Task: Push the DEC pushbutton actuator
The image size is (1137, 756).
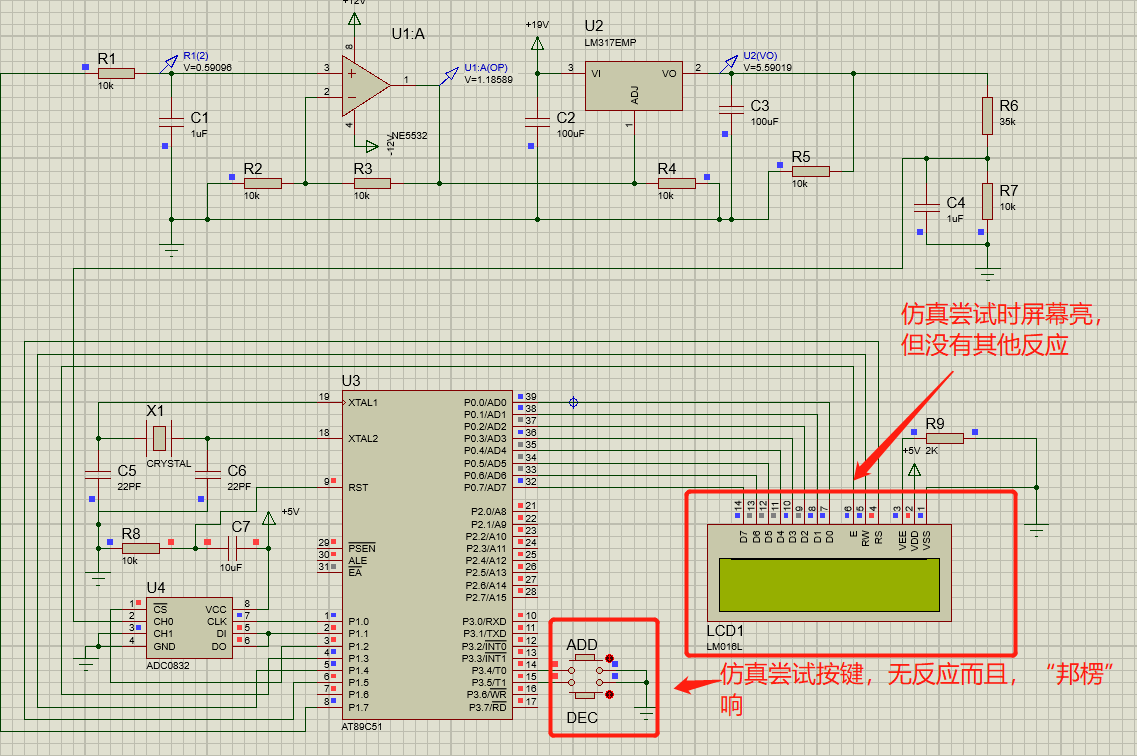Action: point(584,695)
